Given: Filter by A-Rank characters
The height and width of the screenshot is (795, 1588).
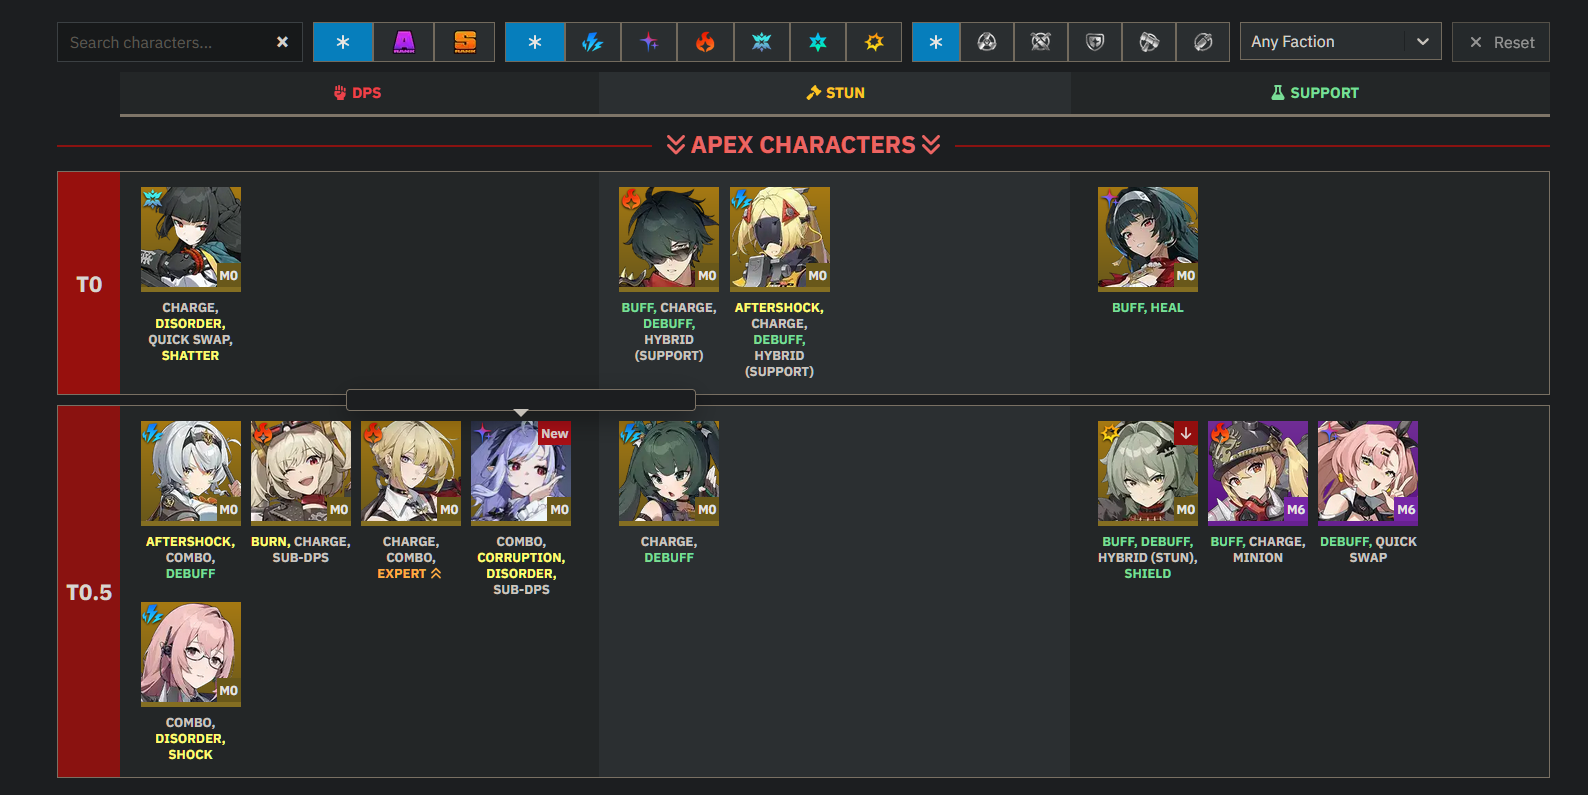Looking at the screenshot, I should click(404, 42).
